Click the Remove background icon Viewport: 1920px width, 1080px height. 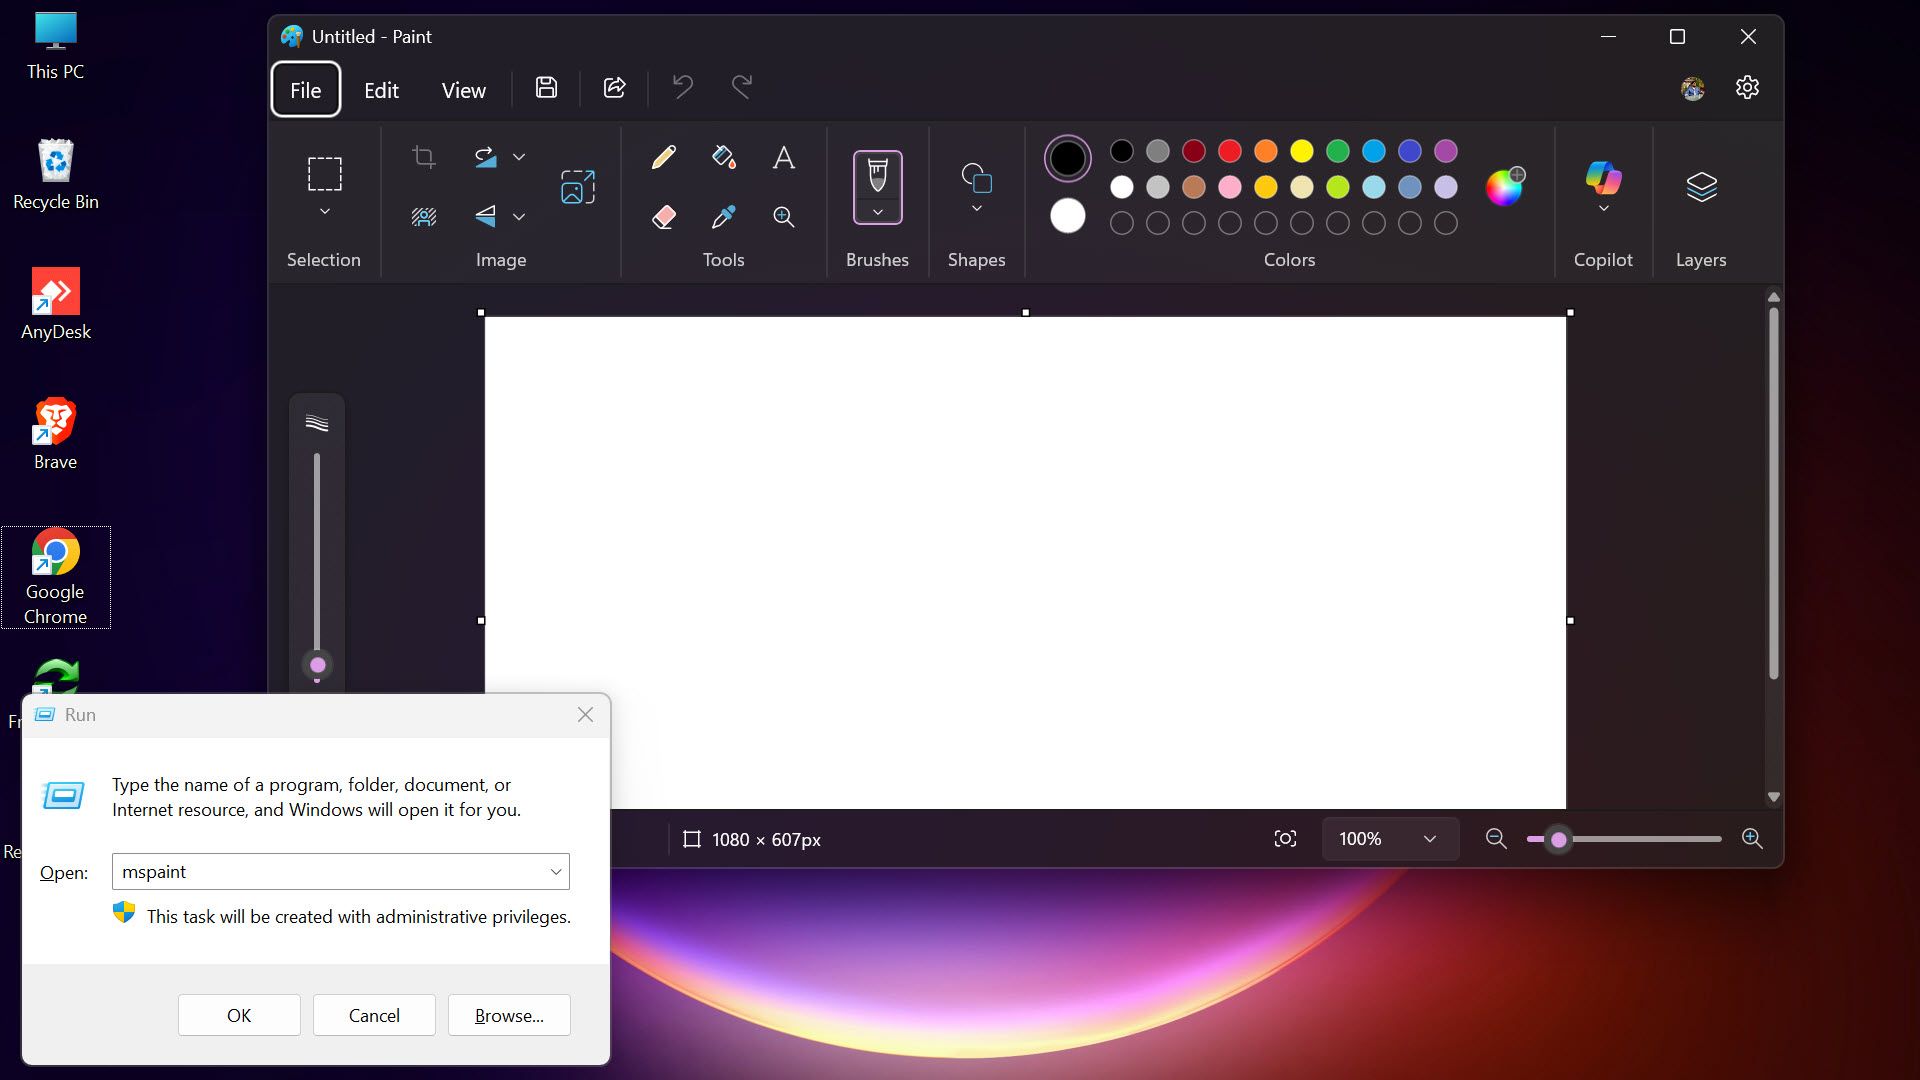[424, 217]
